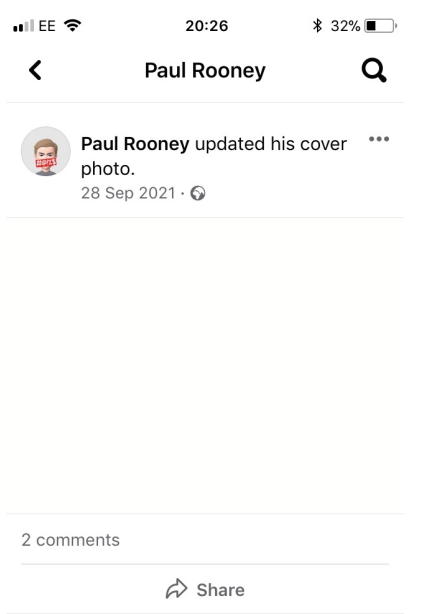The height and width of the screenshot is (614, 427).
Task: Tap the back arrow in header
Action: (35, 70)
